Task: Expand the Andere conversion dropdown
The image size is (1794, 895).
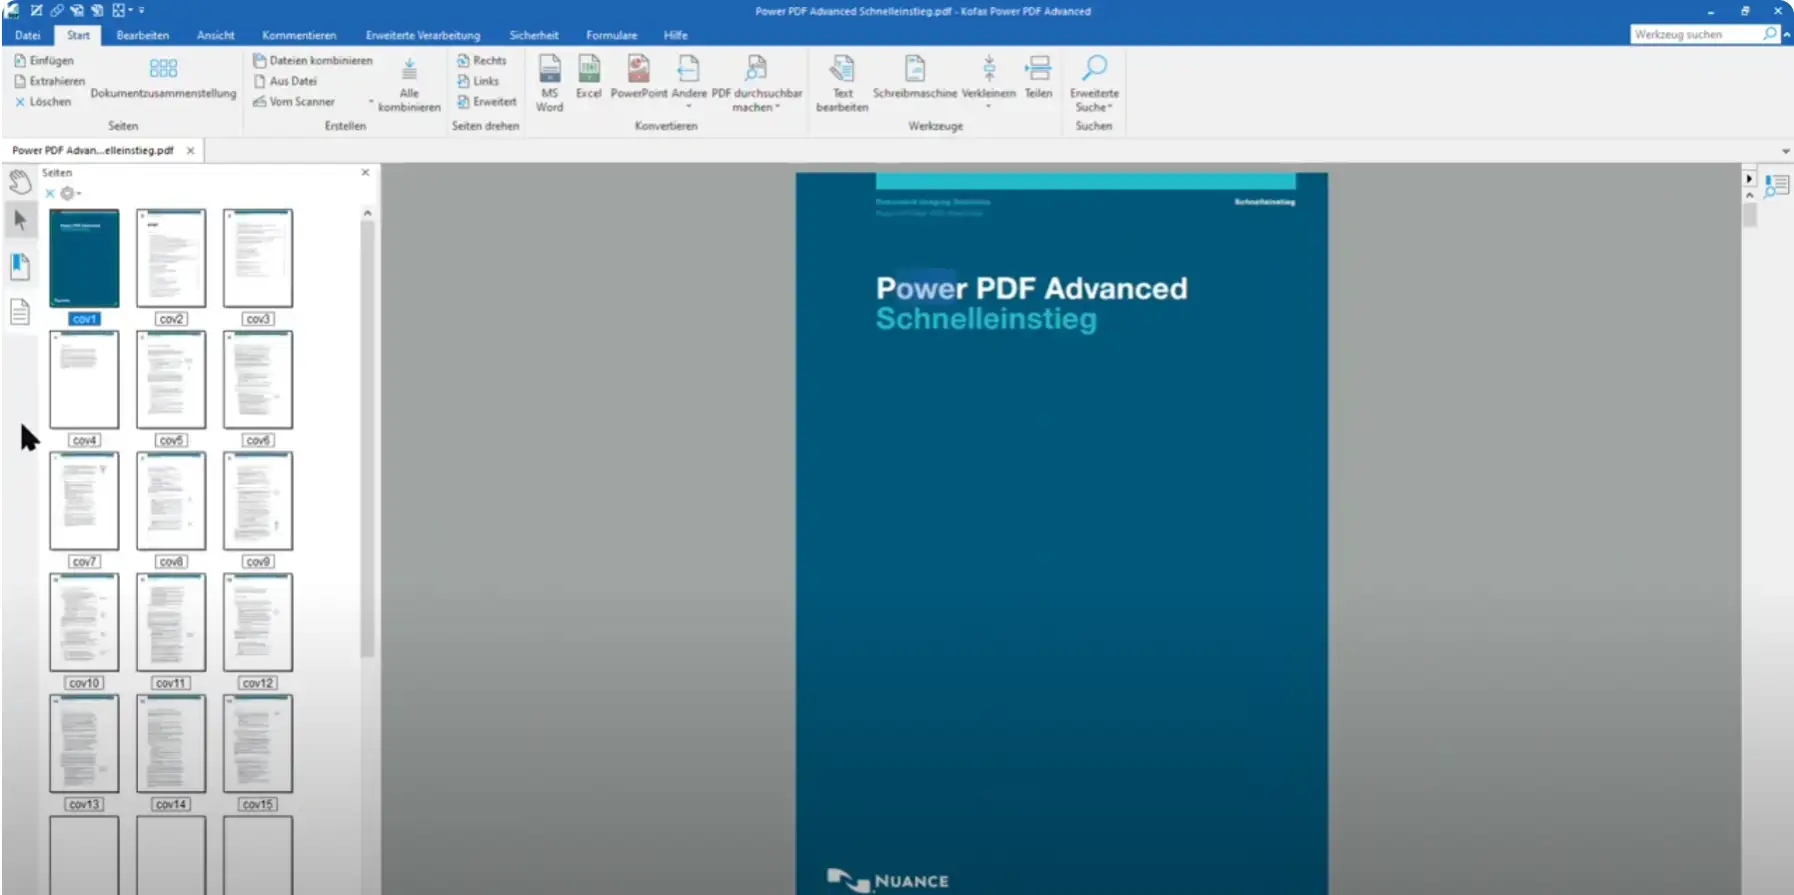Action: 689,82
